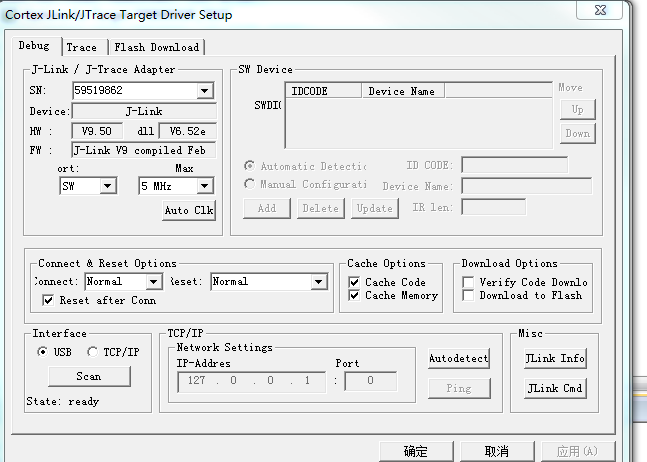Disable the Cache Code checkbox
647x462 pixels.
pyautogui.click(x=354, y=282)
